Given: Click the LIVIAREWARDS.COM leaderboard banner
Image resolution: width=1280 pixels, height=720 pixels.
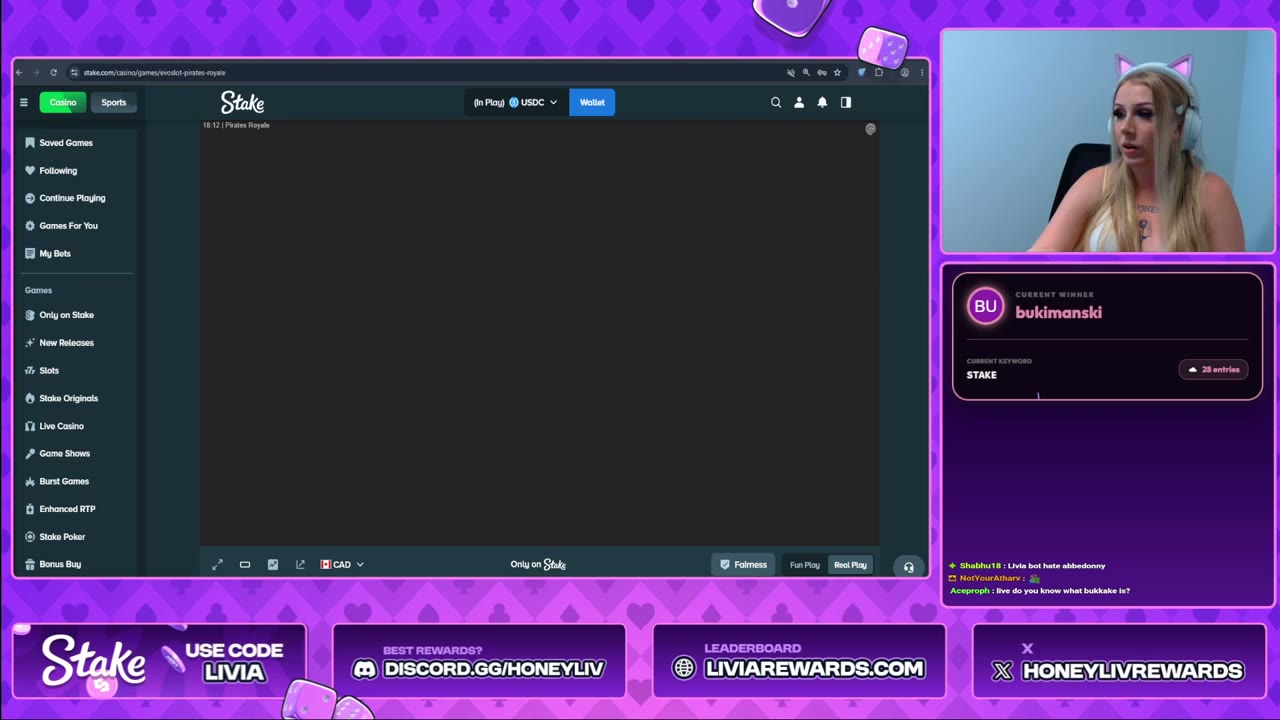Looking at the screenshot, I should 799,661.
